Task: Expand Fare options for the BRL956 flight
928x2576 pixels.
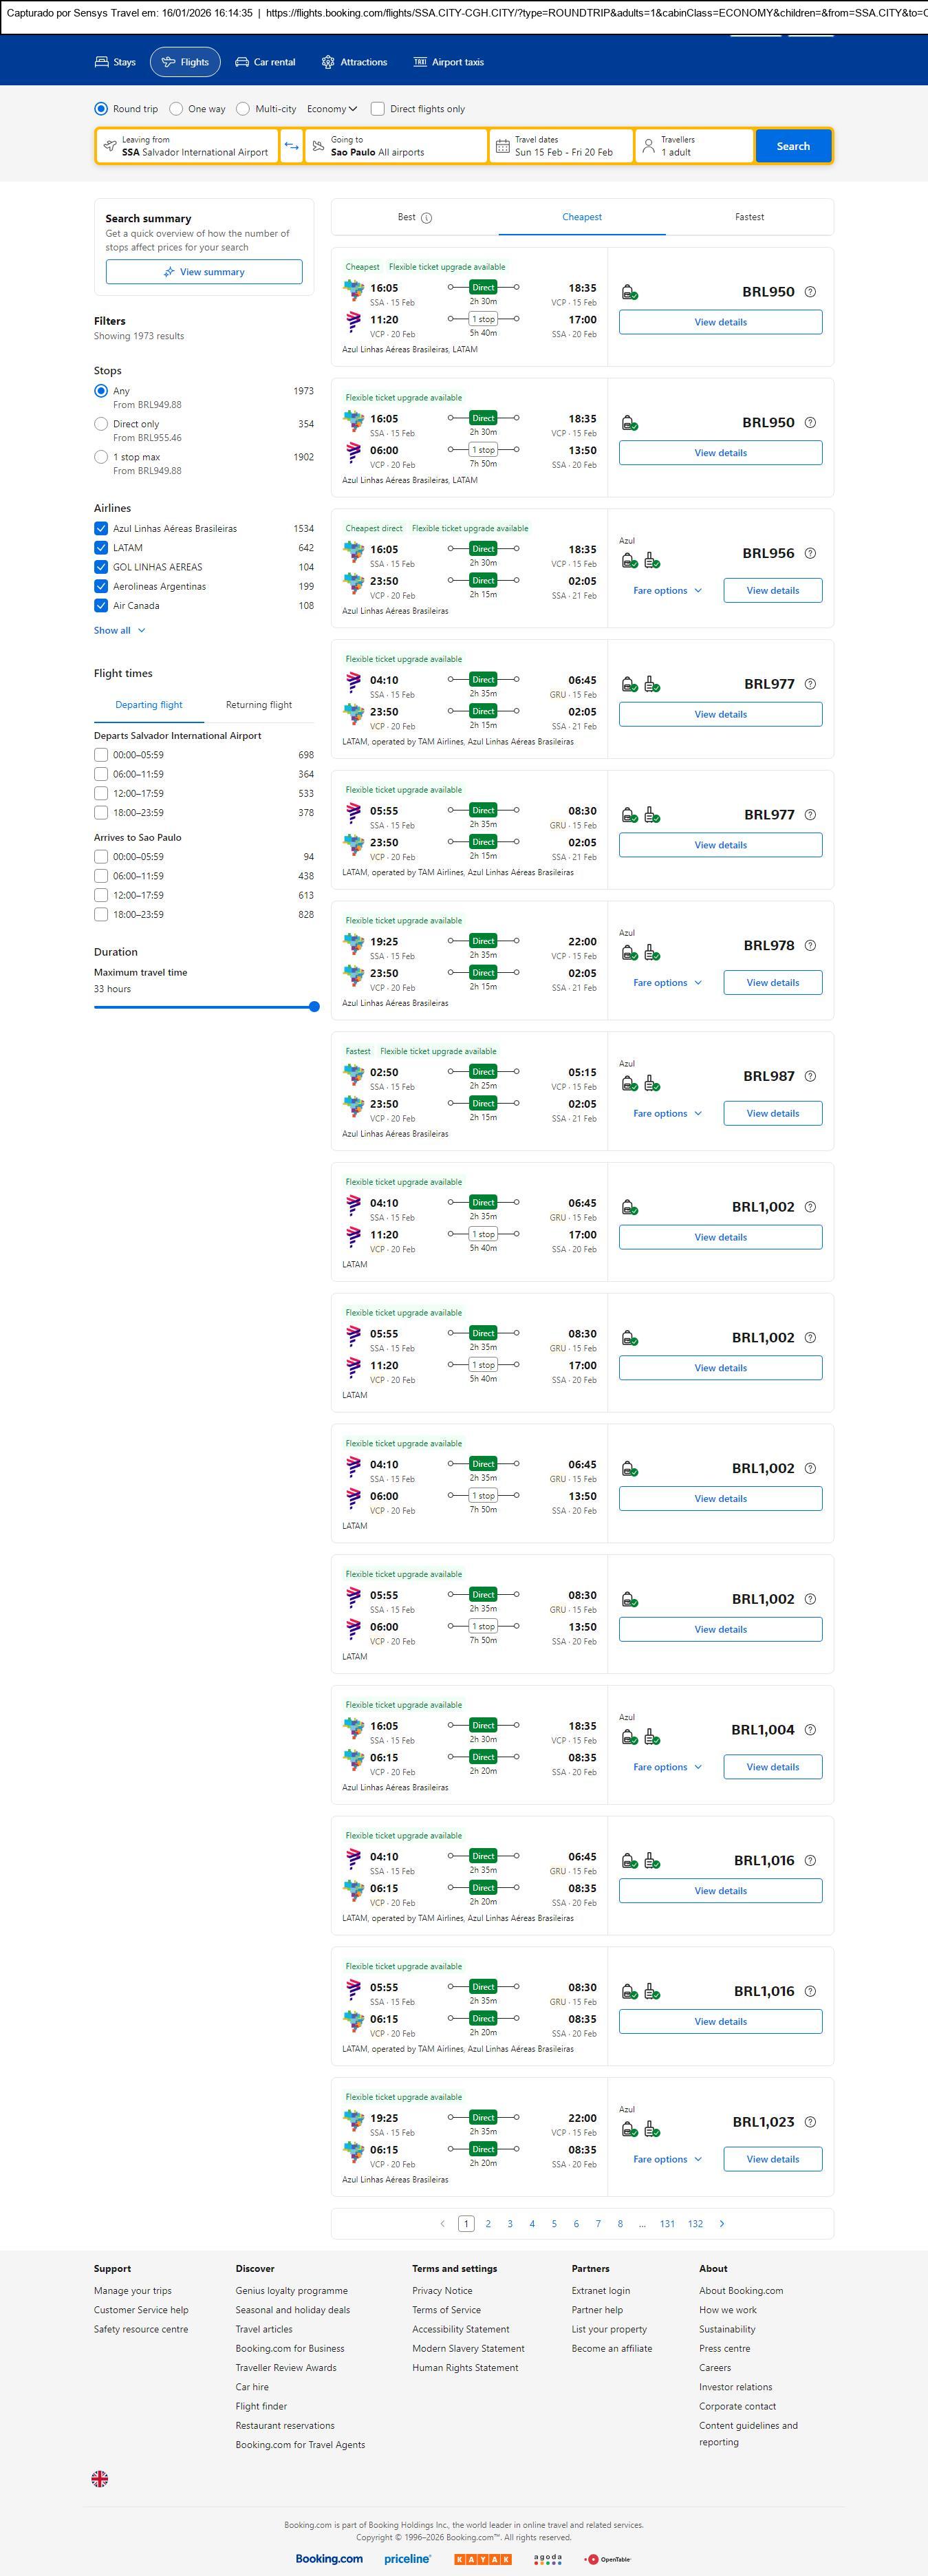Action: click(667, 591)
